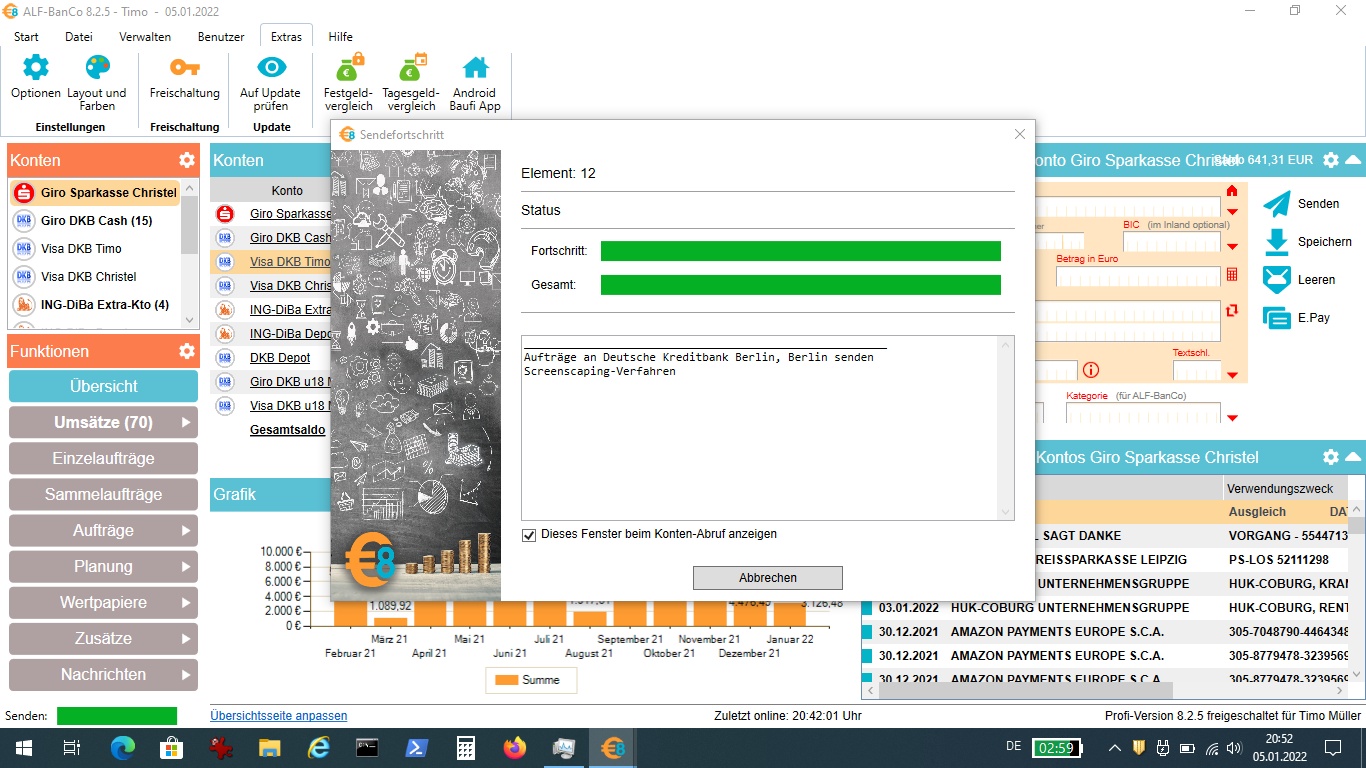Click Sammelaufträge function button
1366x768 pixels.
pos(104,494)
